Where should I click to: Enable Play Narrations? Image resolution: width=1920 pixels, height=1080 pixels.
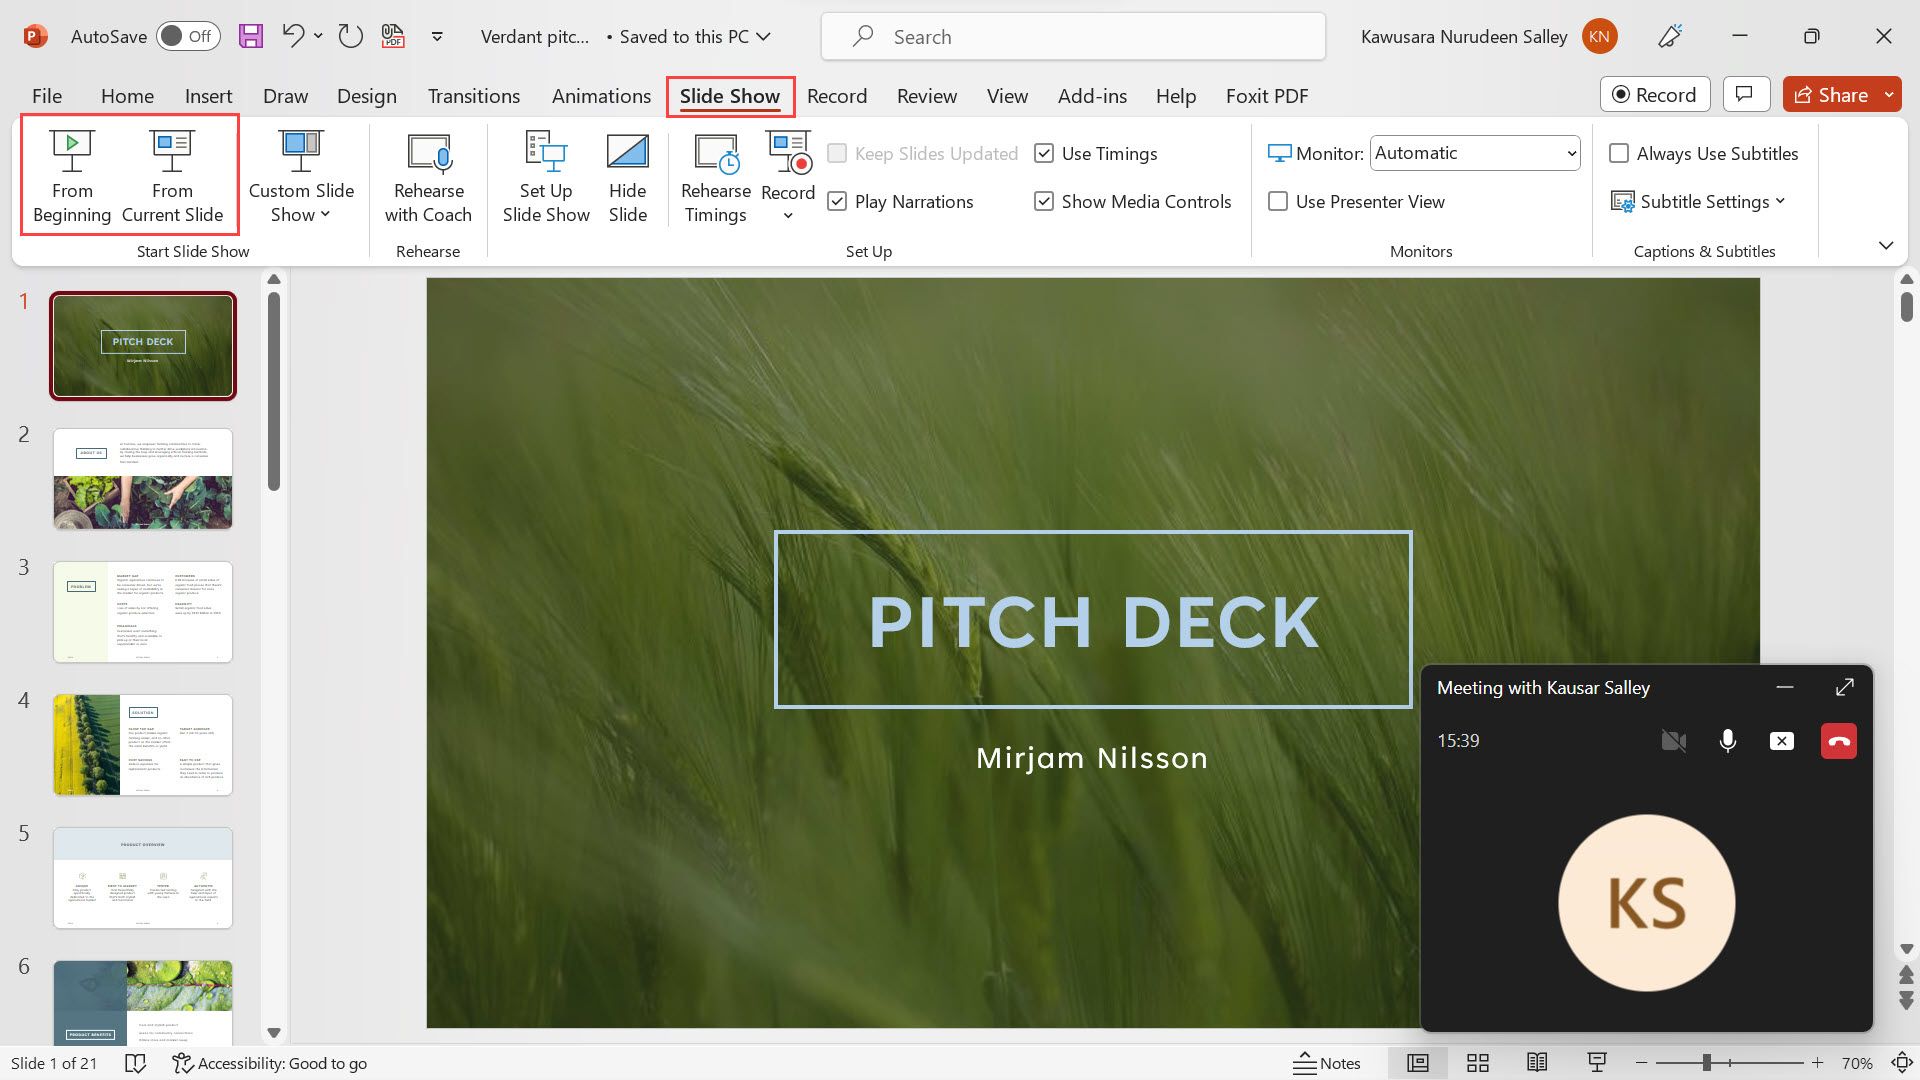[x=838, y=201]
